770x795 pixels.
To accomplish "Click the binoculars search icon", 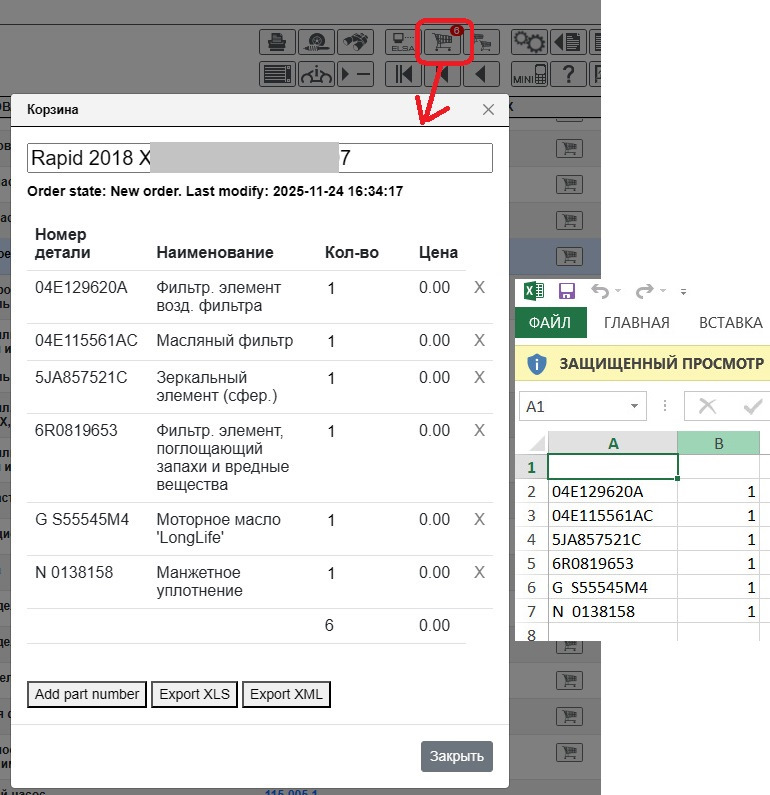I will (356, 42).
